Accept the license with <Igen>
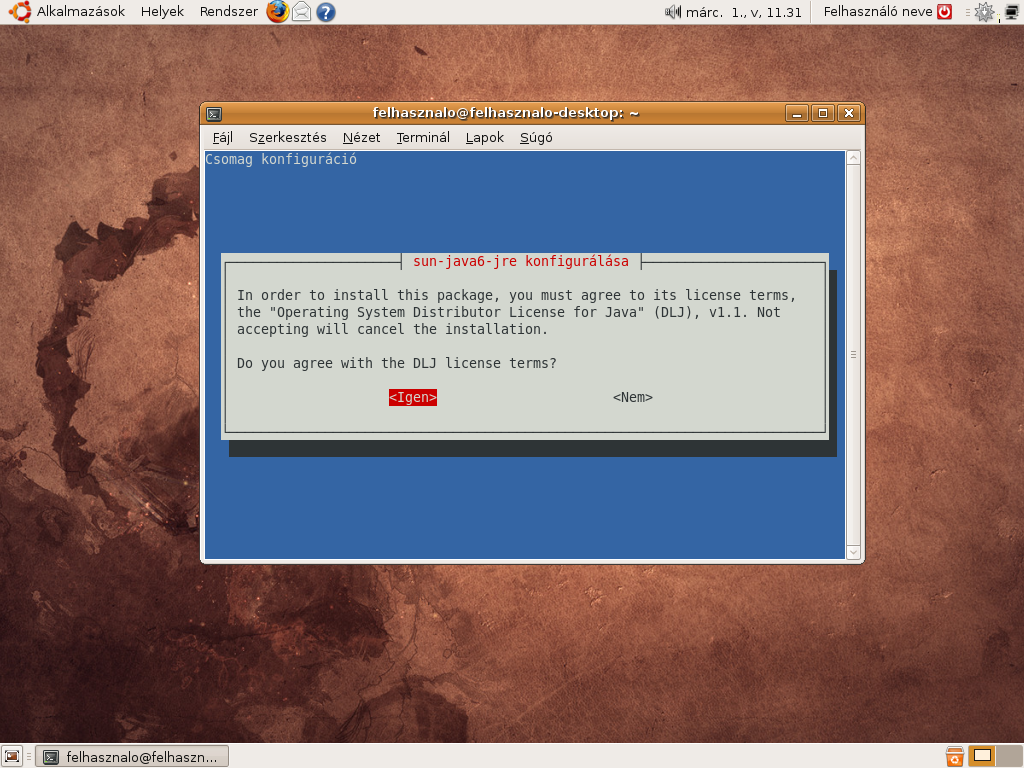The image size is (1024, 768). pos(413,398)
